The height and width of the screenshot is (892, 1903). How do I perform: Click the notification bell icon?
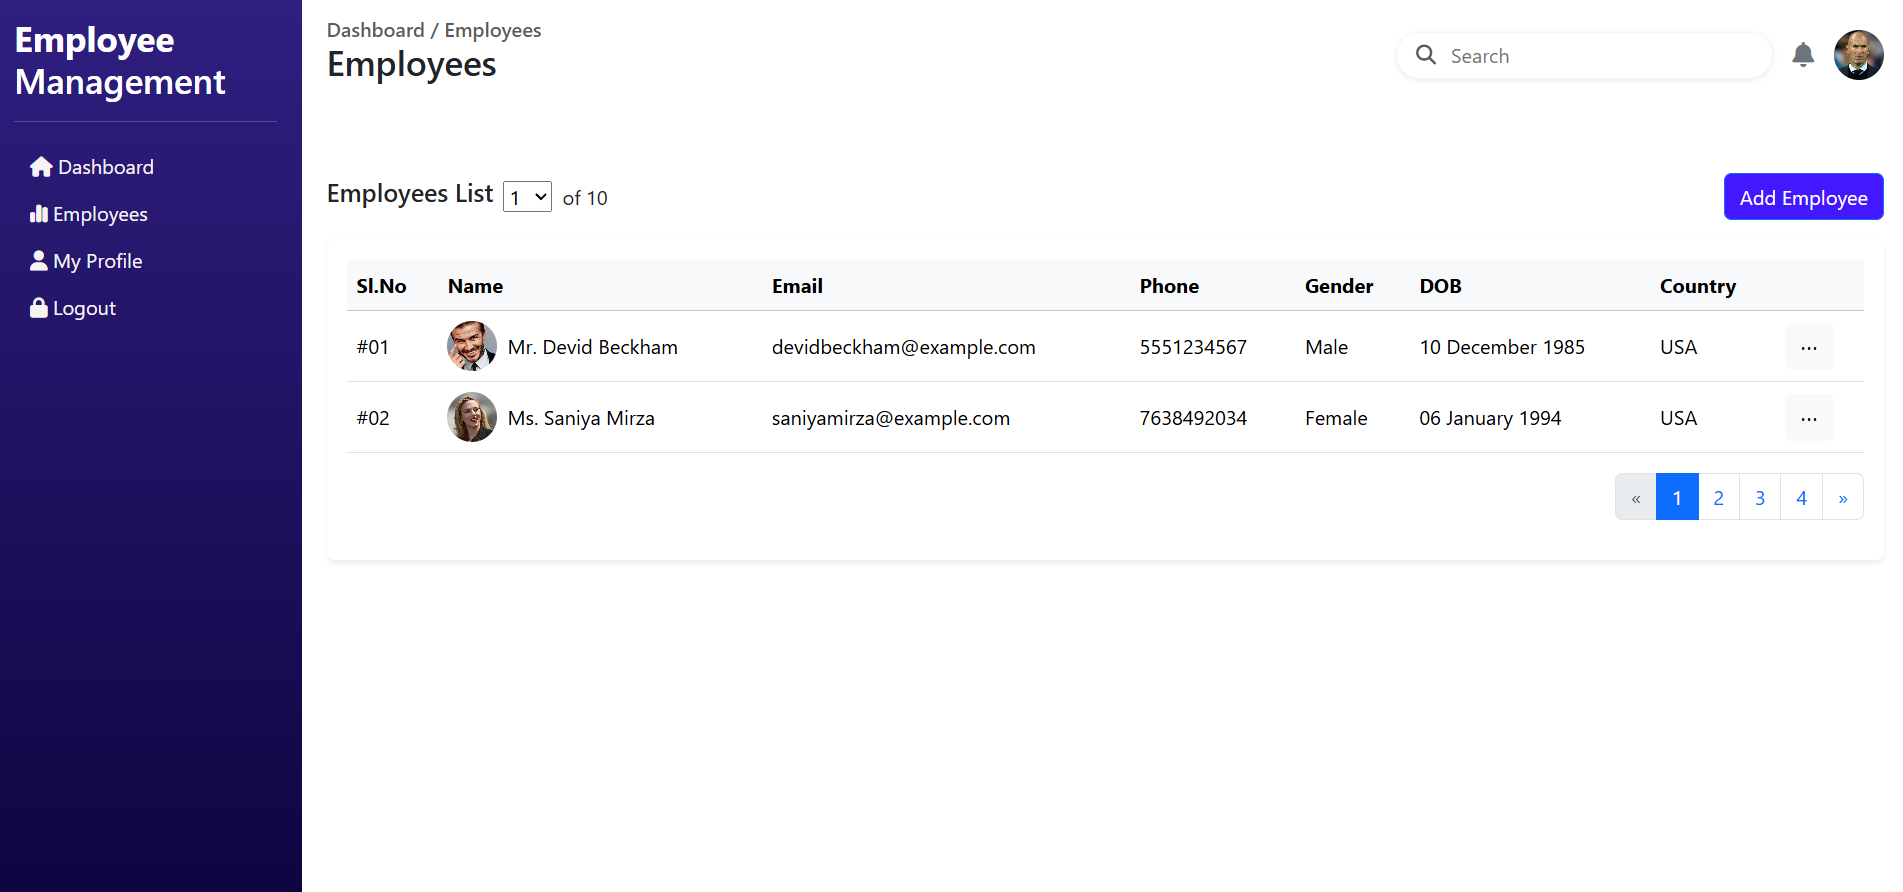[1803, 55]
